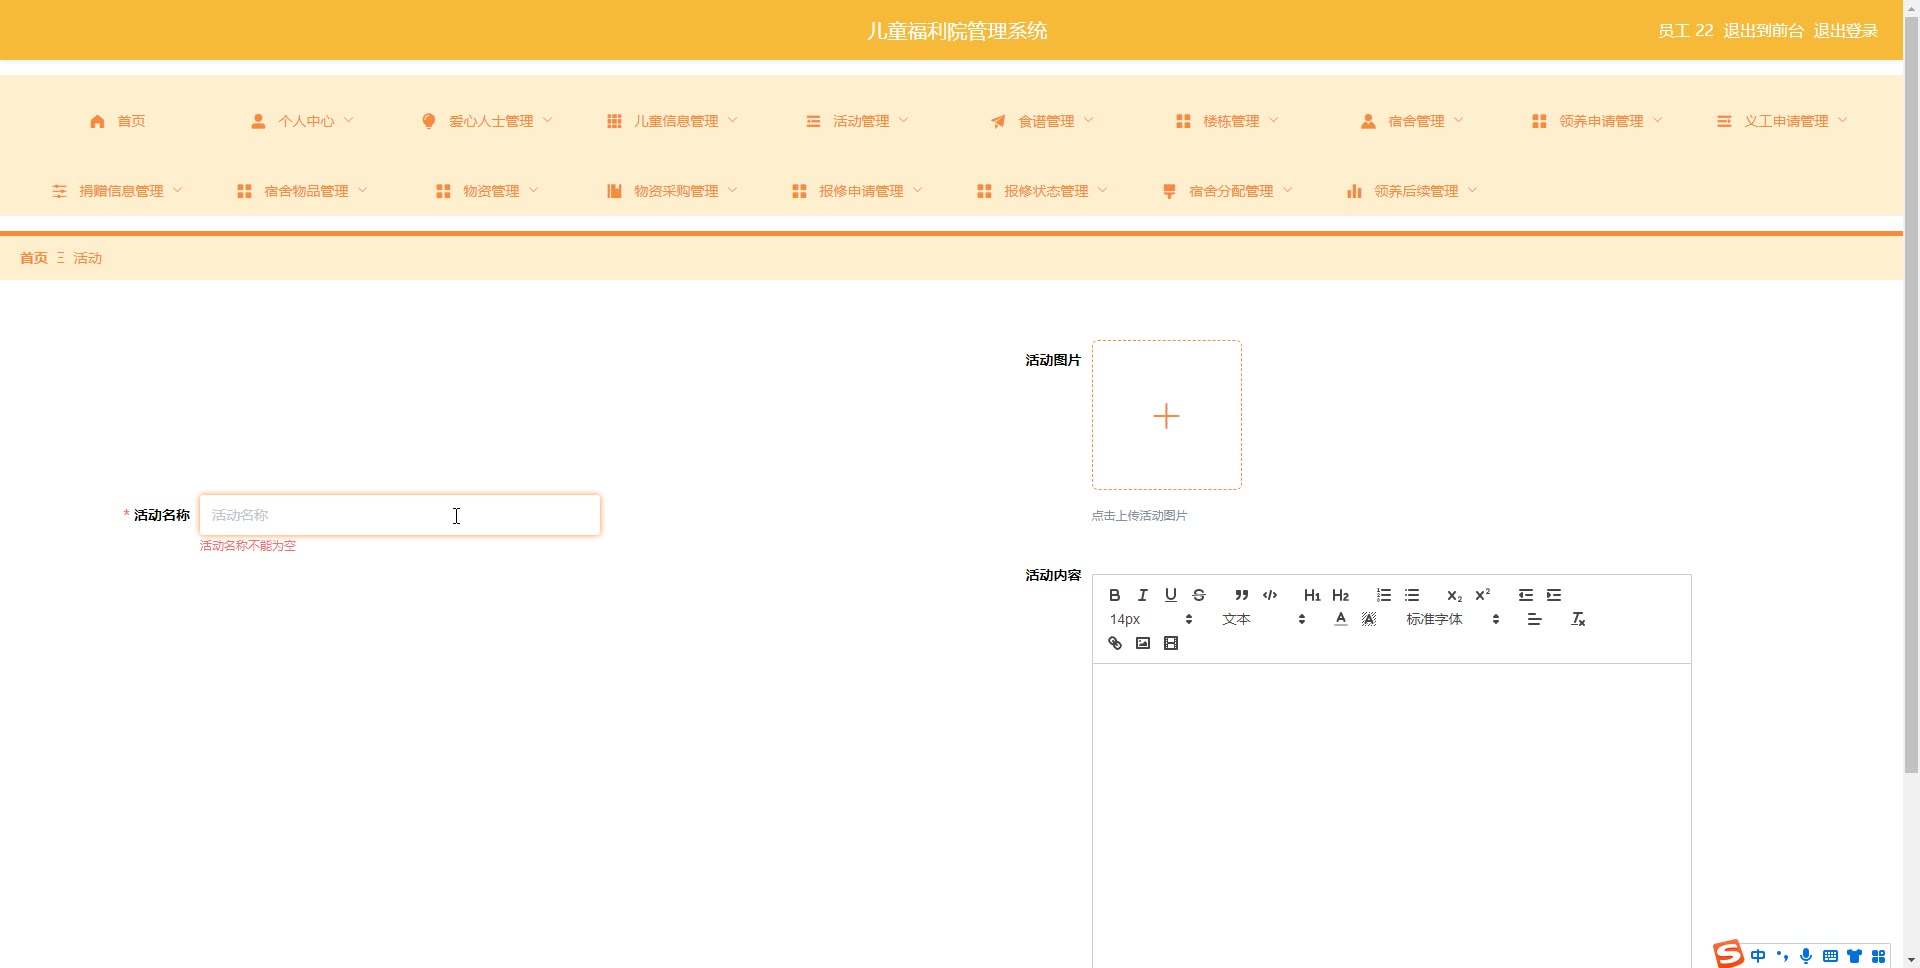Clear text formatting in the editor
The width and height of the screenshot is (1920, 968).
tap(1579, 619)
